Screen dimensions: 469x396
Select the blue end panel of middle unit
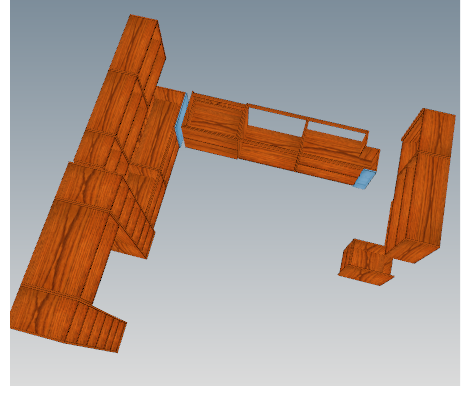365,179
